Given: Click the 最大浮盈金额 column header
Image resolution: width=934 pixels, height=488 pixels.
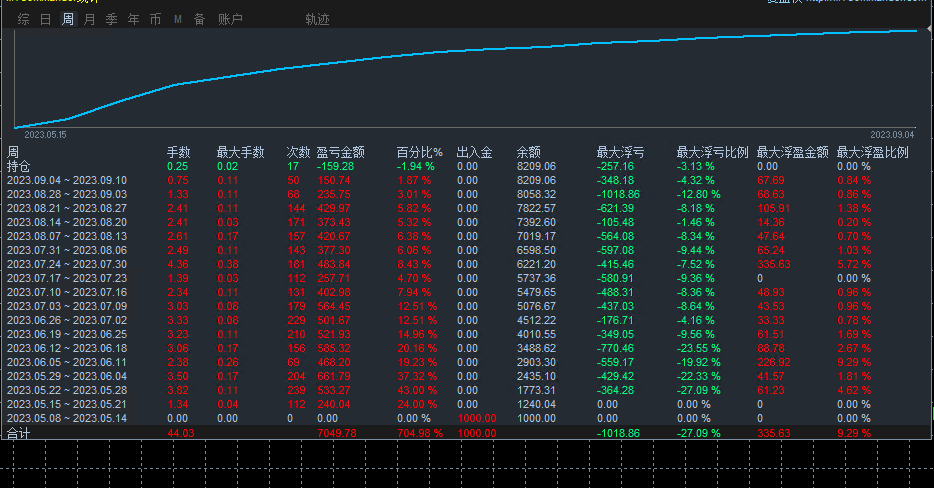Looking at the screenshot, I should pyautogui.click(x=792, y=152).
